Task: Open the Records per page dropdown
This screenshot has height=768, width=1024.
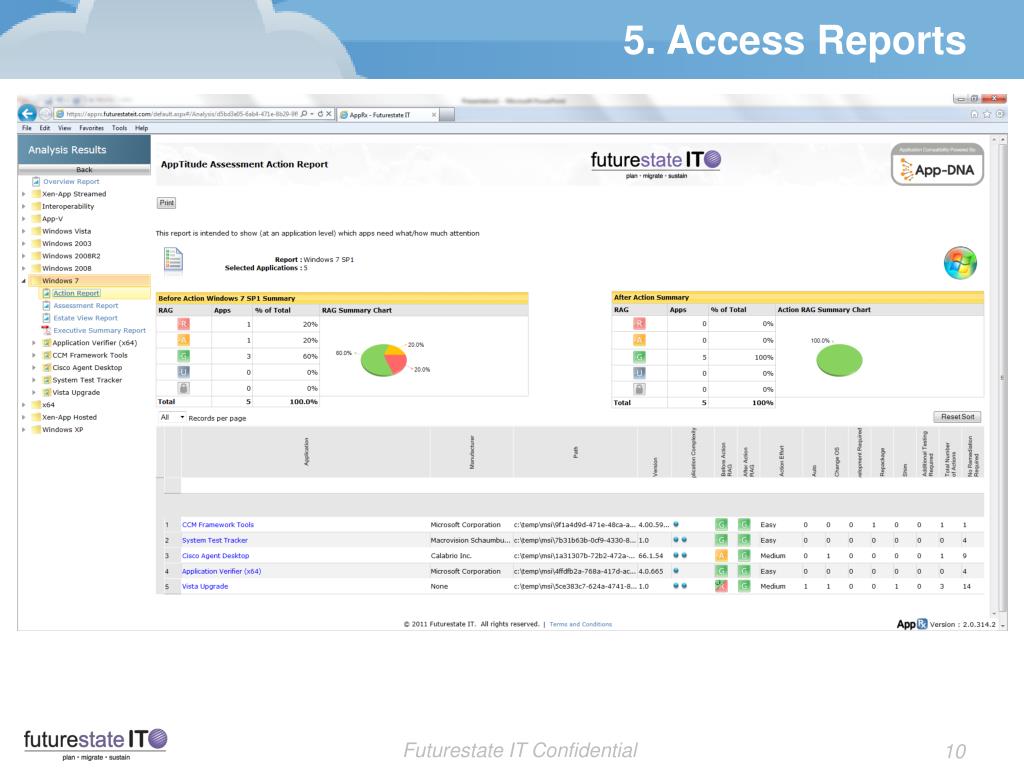Action: click(172, 417)
